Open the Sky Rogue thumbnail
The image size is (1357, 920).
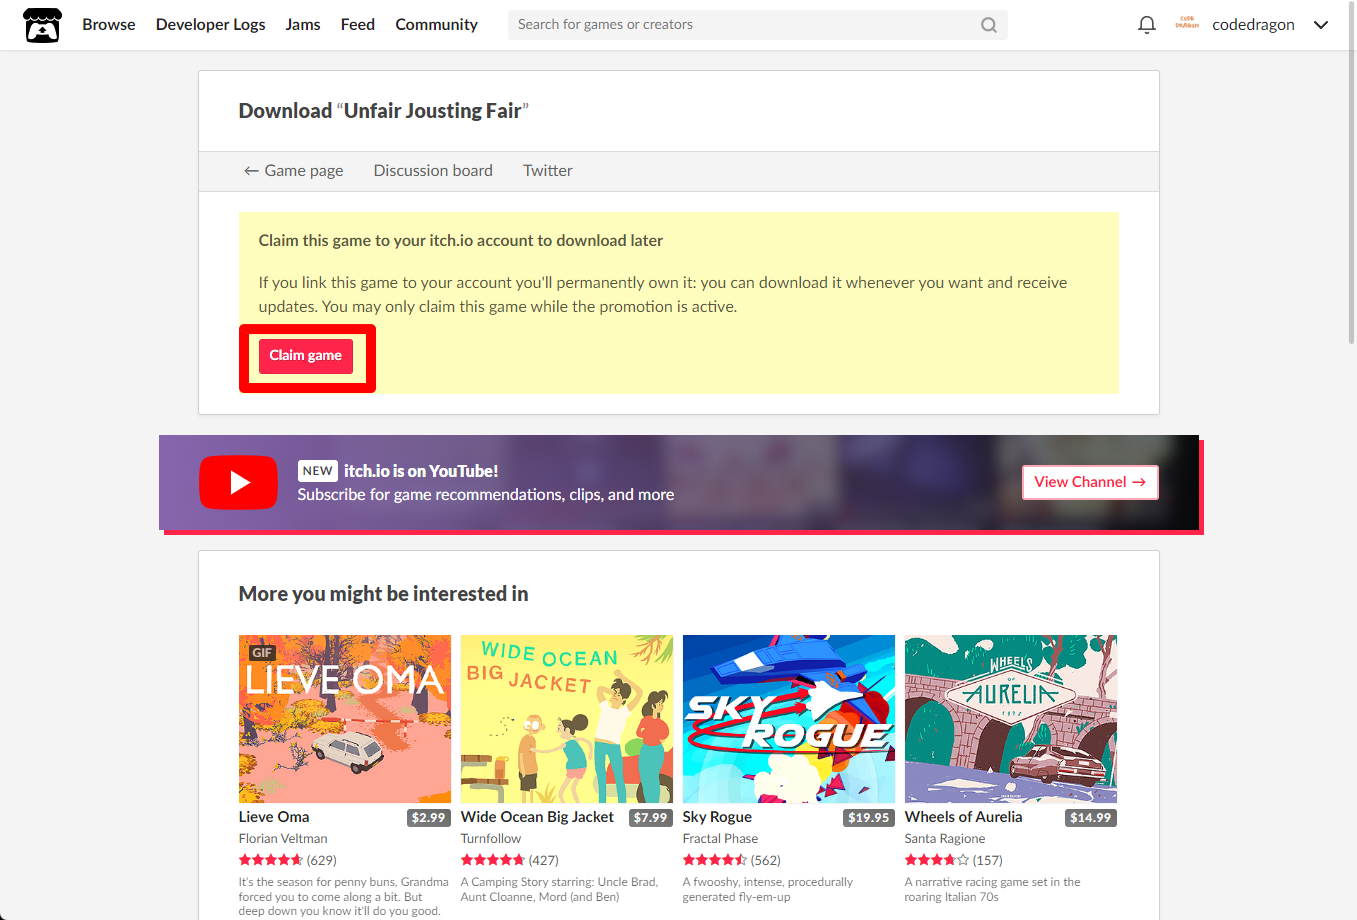click(x=789, y=719)
